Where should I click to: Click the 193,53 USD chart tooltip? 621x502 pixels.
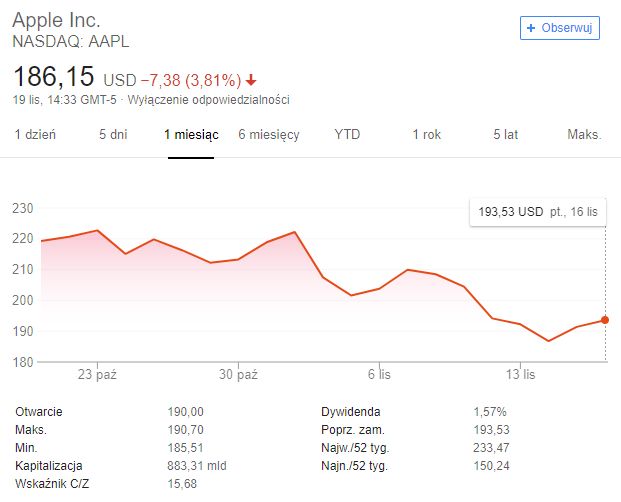537,212
